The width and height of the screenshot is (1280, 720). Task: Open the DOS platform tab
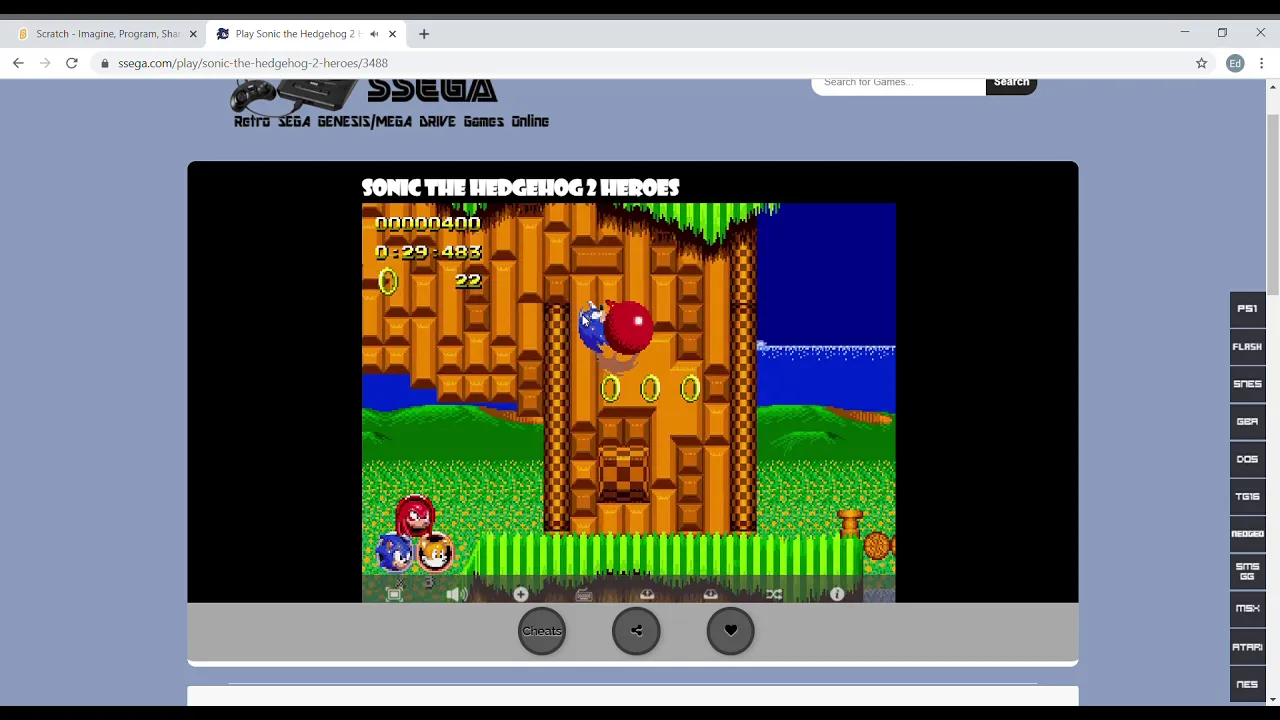point(1247,459)
